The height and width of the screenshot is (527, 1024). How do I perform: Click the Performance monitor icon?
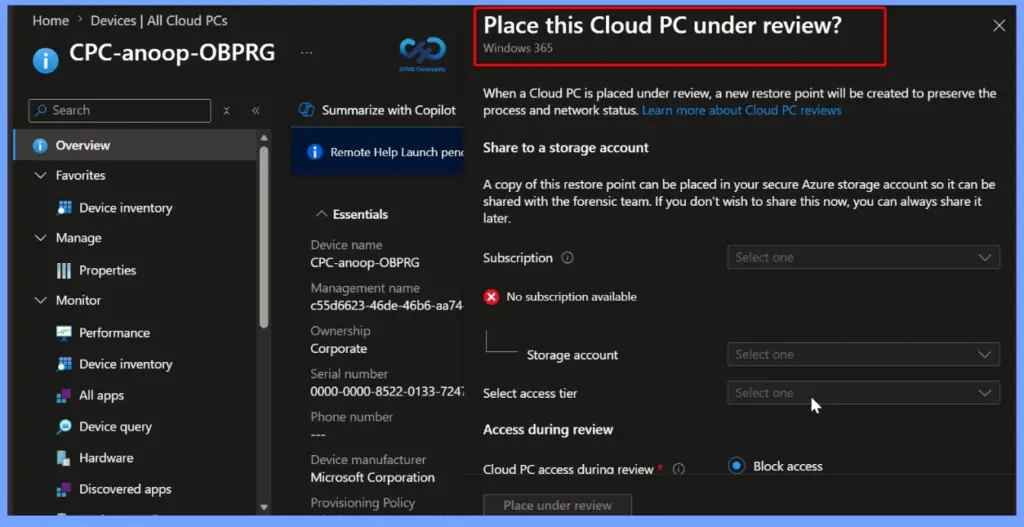[64, 332]
